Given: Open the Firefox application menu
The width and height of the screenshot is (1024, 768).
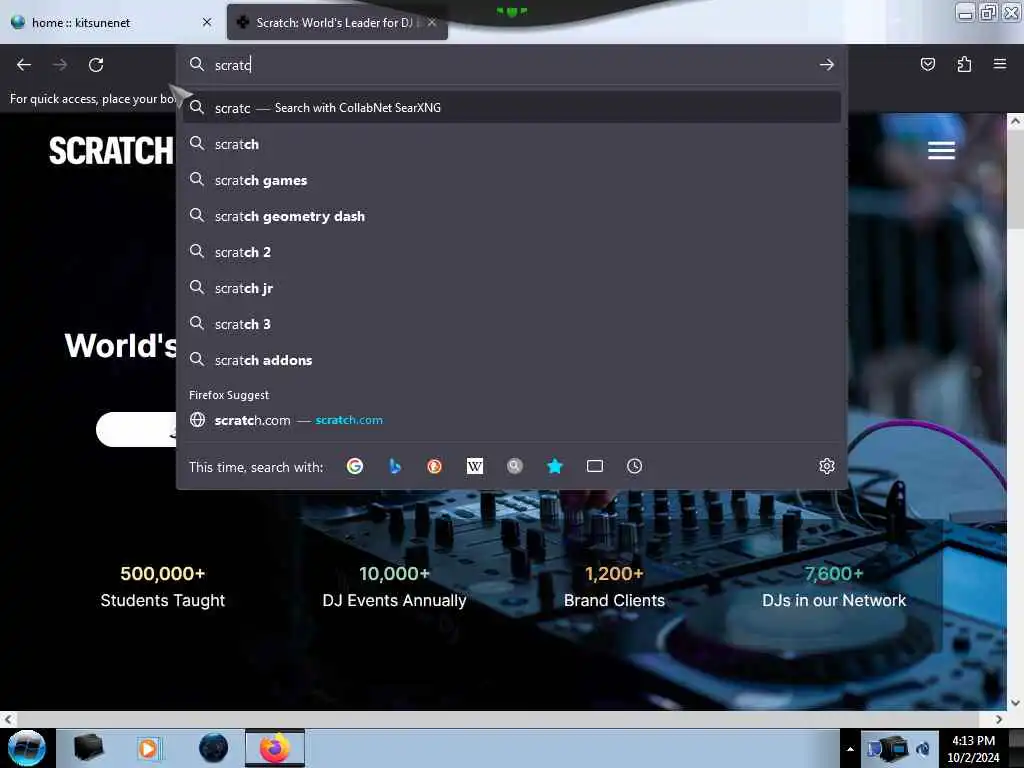Looking at the screenshot, I should pos(1000,64).
